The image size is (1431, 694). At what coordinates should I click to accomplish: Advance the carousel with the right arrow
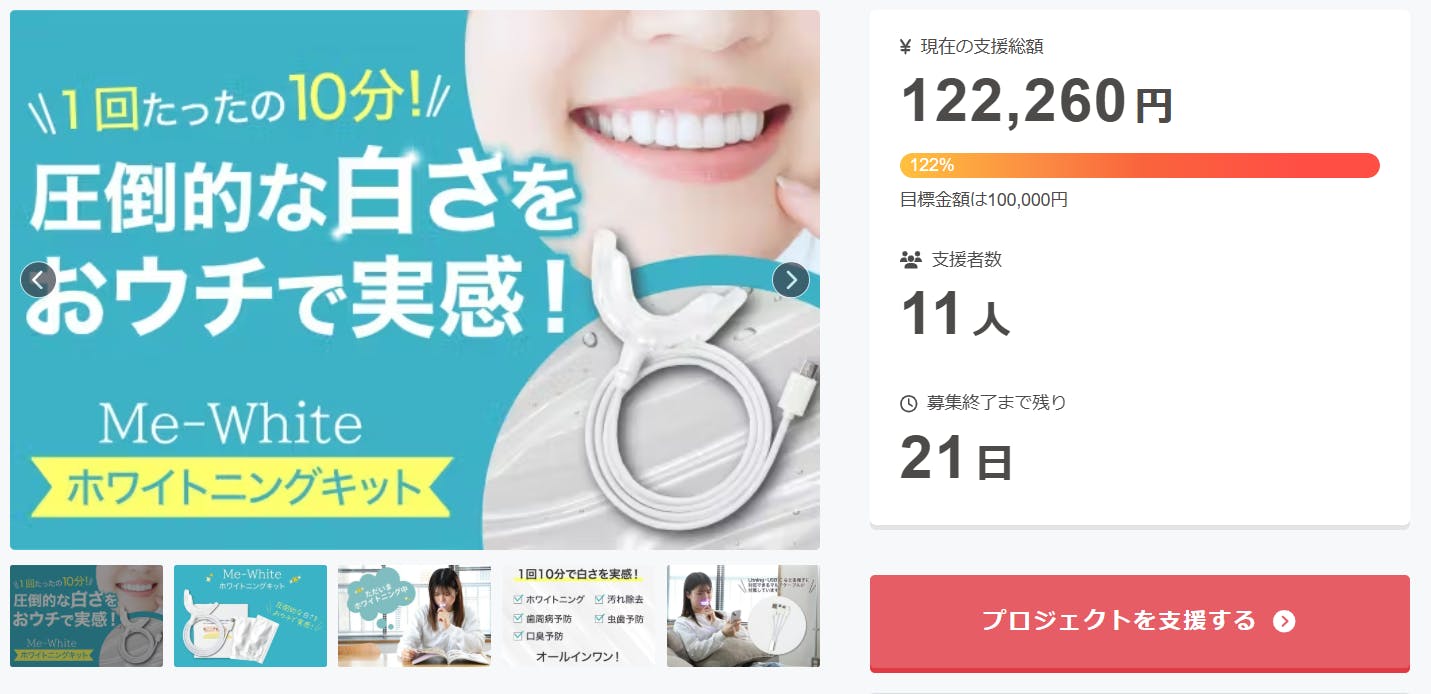point(791,280)
